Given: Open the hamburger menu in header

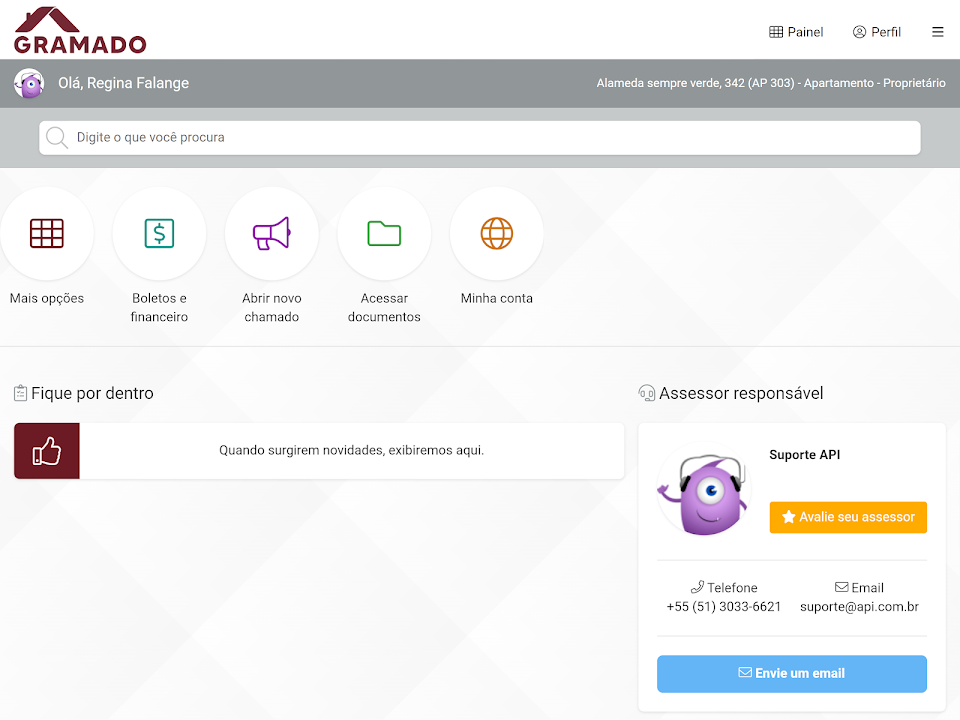Looking at the screenshot, I should pos(937,32).
